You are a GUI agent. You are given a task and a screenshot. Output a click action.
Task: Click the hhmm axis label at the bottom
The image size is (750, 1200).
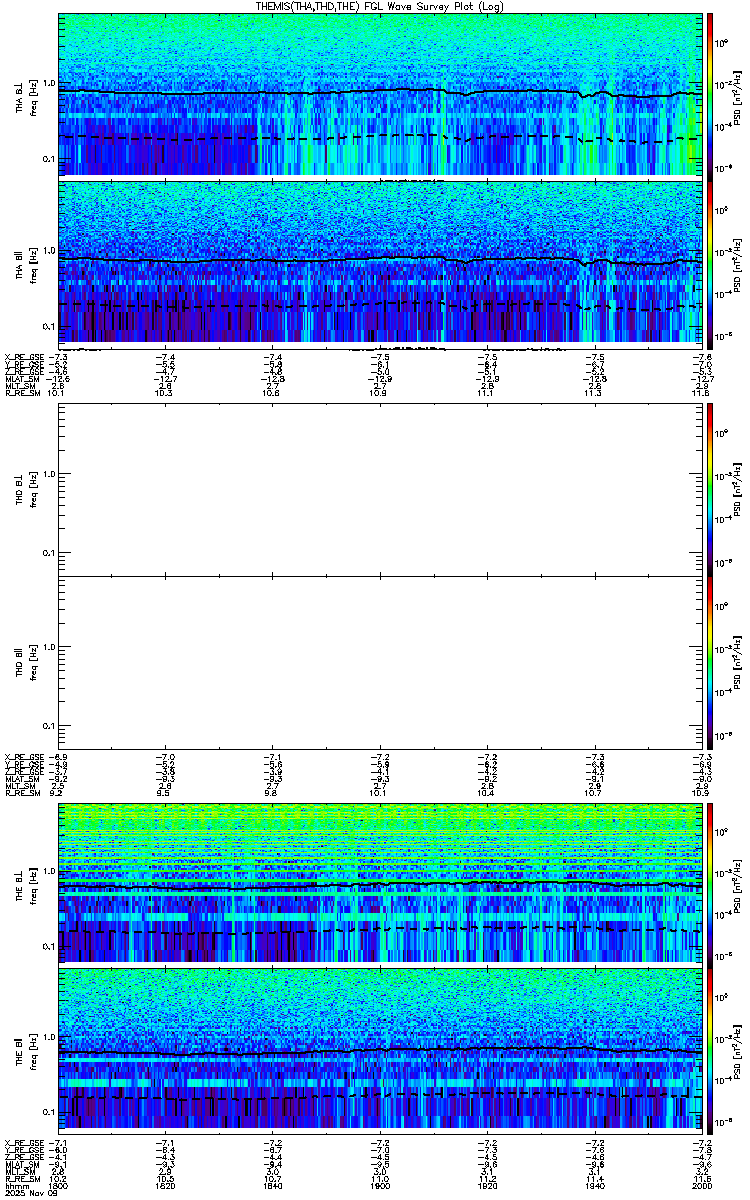(15, 1187)
